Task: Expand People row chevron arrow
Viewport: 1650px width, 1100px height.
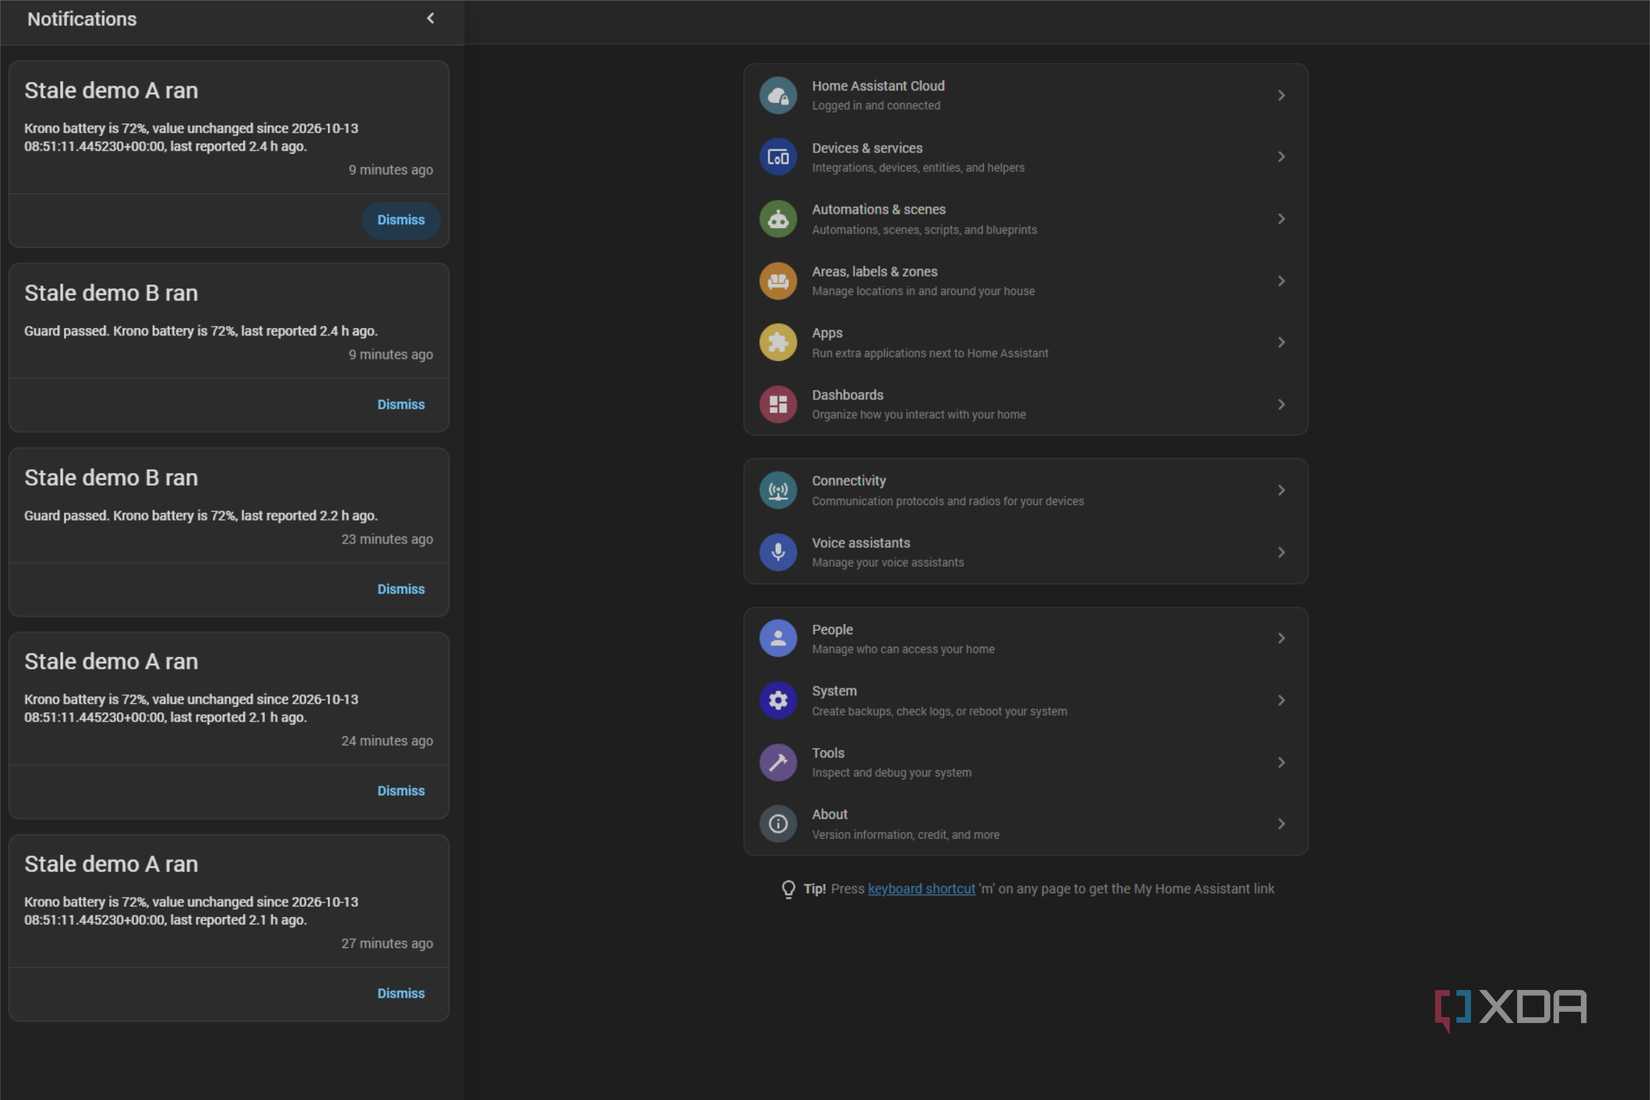Action: click(1281, 638)
